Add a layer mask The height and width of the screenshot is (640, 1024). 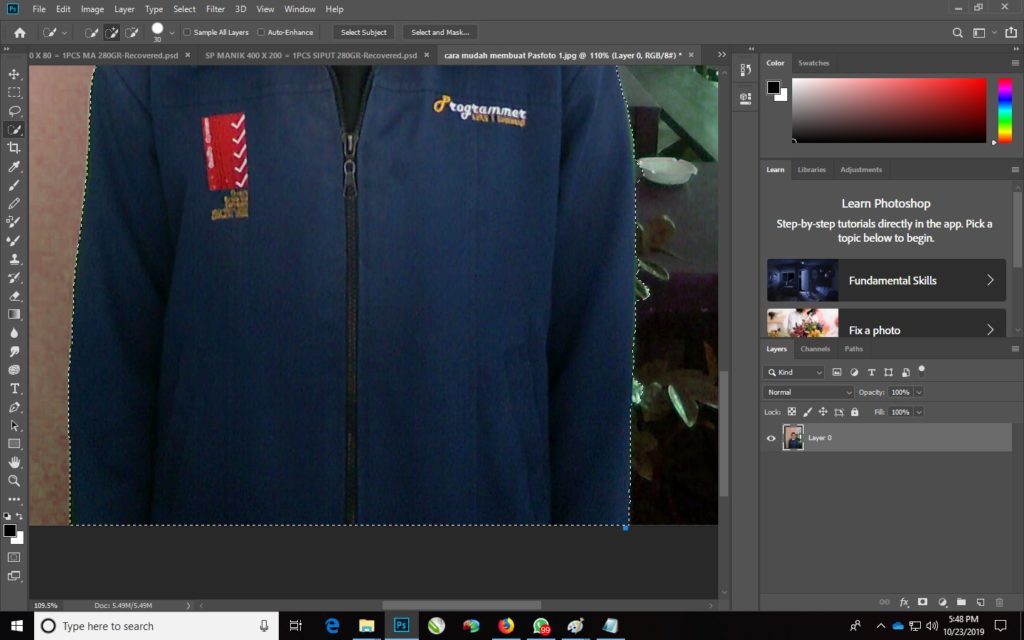tap(923, 602)
